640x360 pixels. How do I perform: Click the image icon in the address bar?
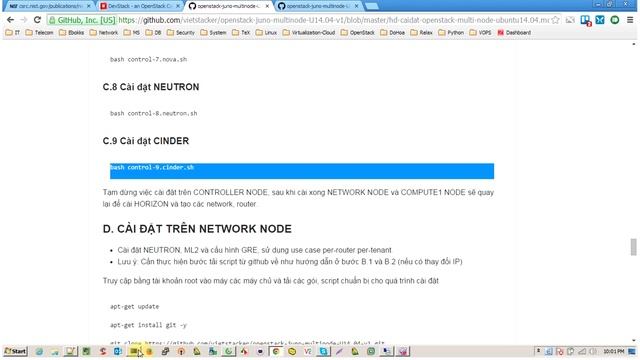click(x=570, y=20)
